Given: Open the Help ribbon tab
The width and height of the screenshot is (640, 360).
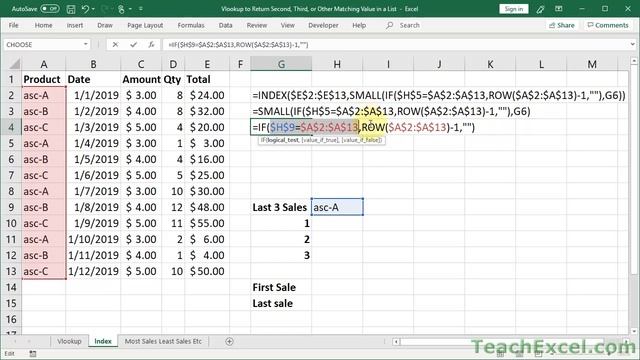Looking at the screenshot, I should pyautogui.click(x=359, y=25).
